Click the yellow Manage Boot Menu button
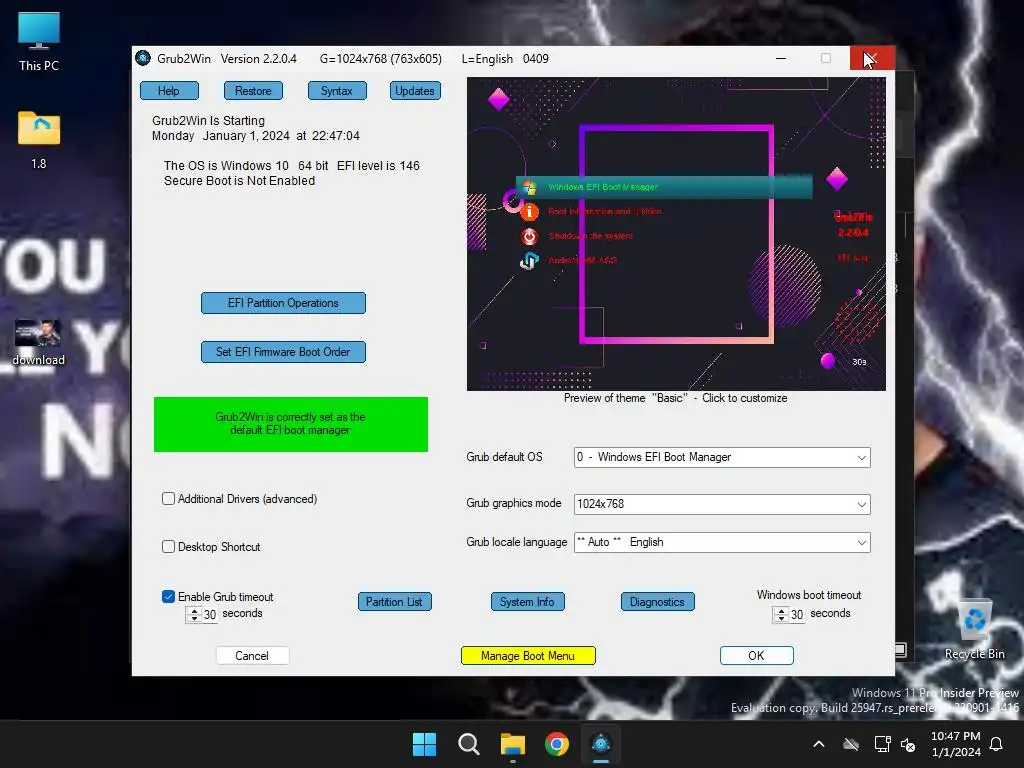1024x768 pixels. coord(528,656)
